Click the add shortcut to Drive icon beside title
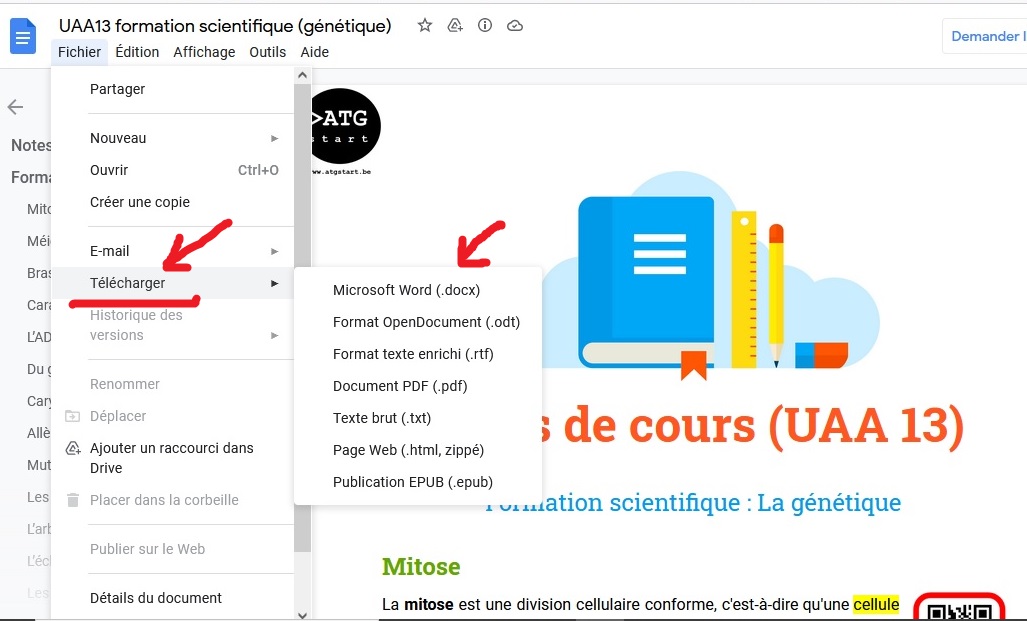This screenshot has width=1027, height=621. pyautogui.click(x=455, y=25)
